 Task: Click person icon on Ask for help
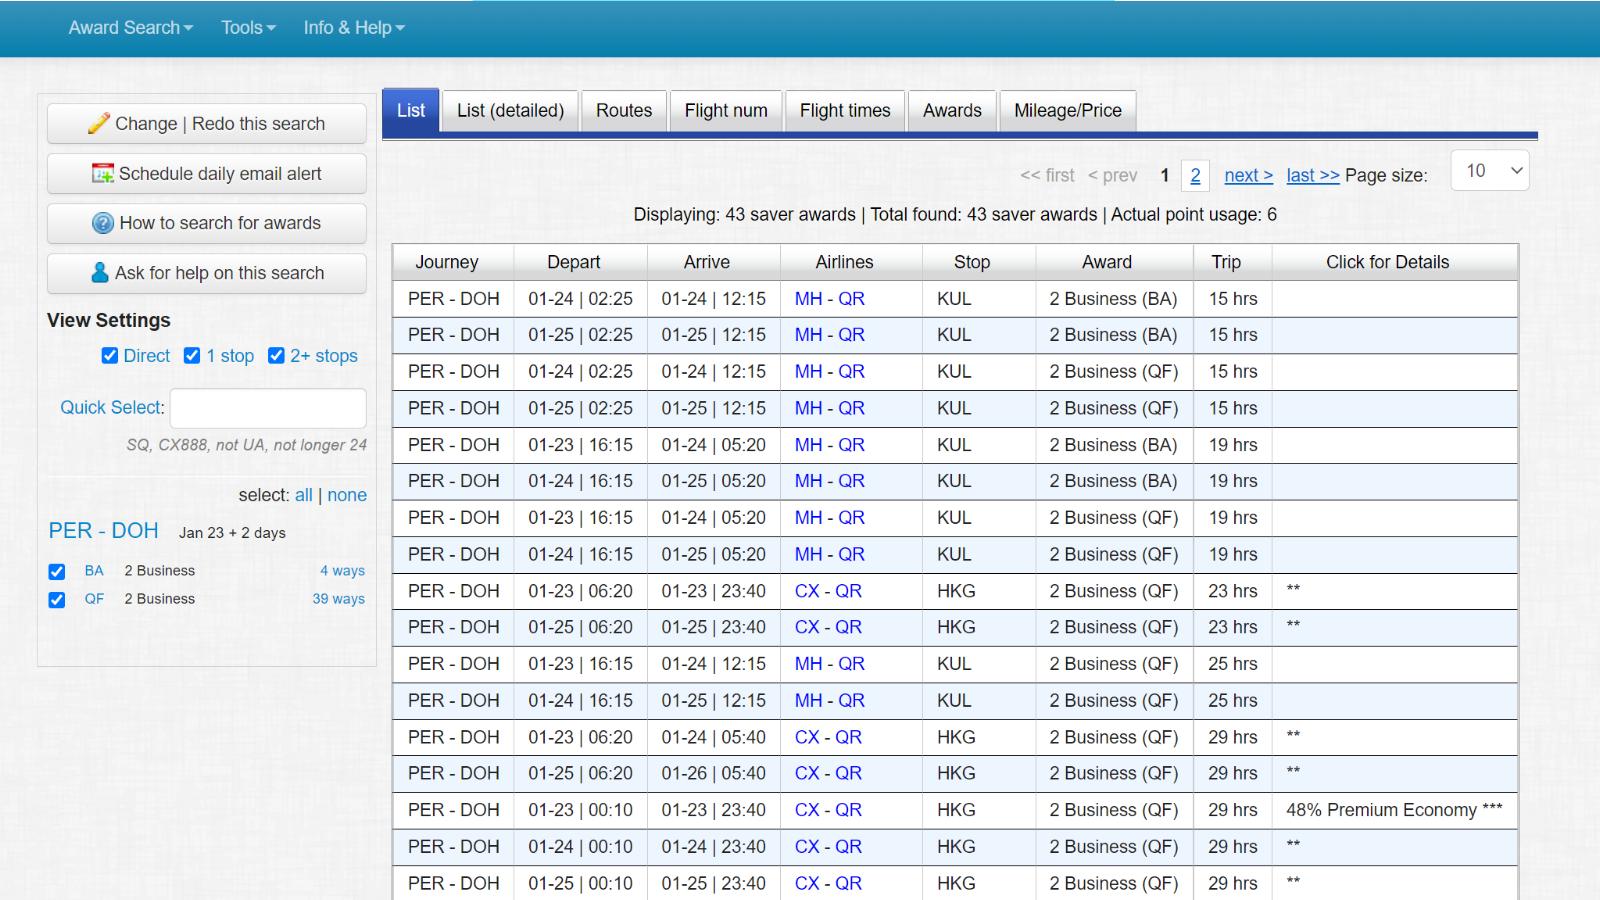pyautogui.click(x=100, y=272)
